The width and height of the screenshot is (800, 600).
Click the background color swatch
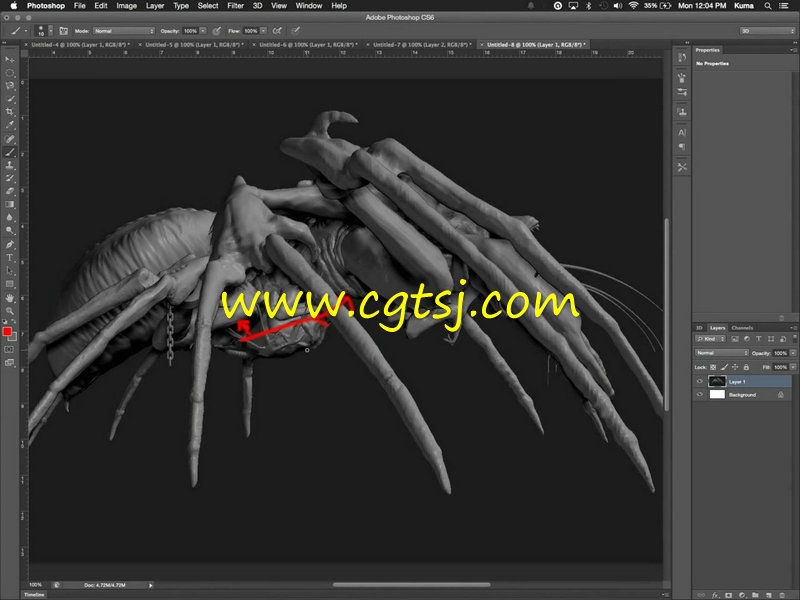[14, 337]
